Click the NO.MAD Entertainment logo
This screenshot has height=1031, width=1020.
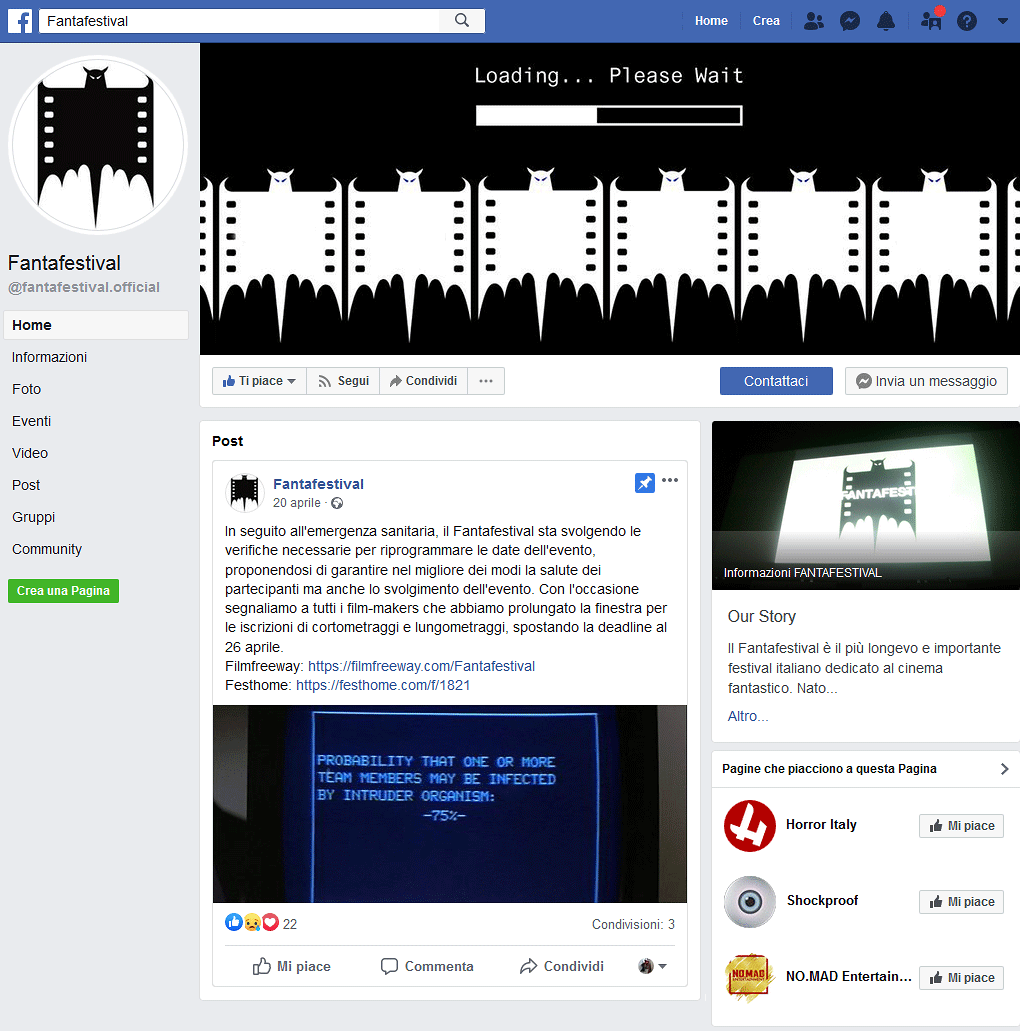[748, 977]
